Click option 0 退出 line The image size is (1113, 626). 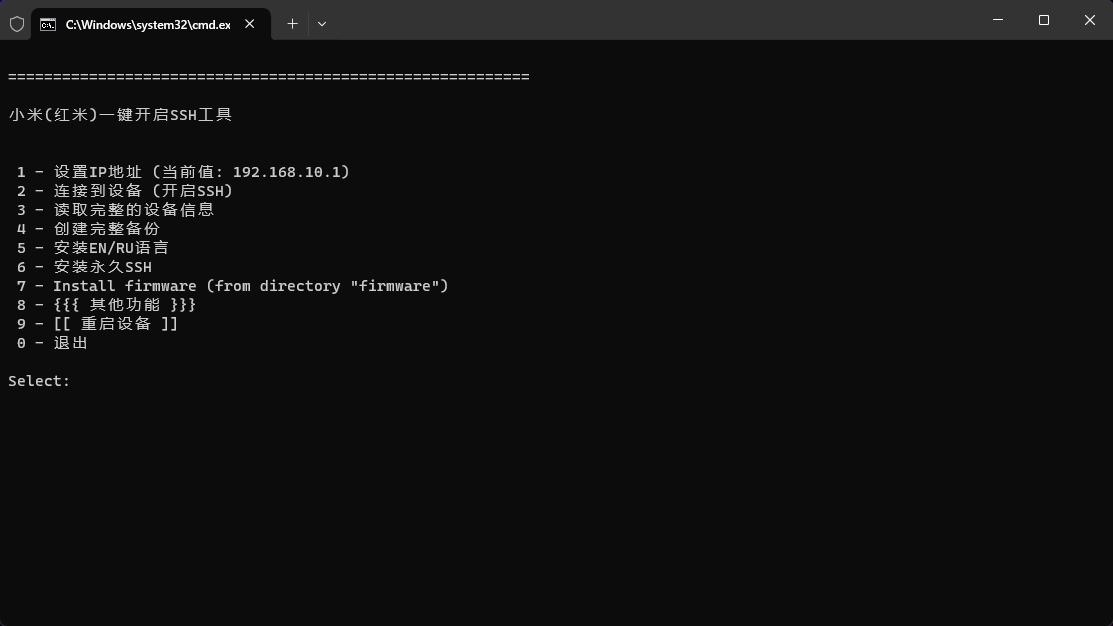pyautogui.click(x=53, y=343)
